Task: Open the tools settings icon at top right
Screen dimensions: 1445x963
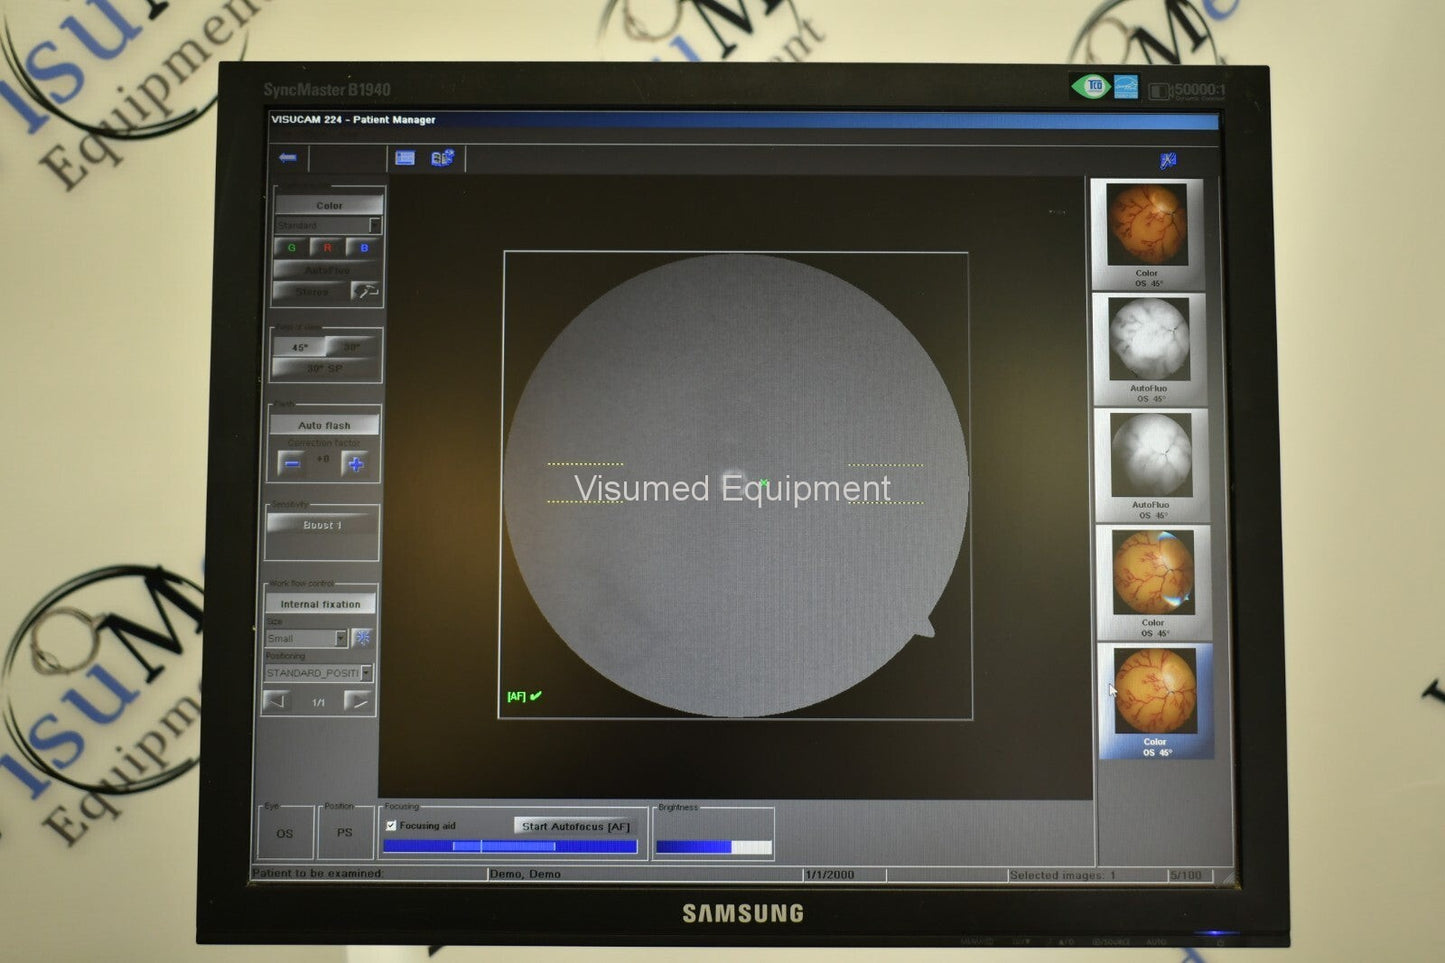Action: coord(1168,161)
